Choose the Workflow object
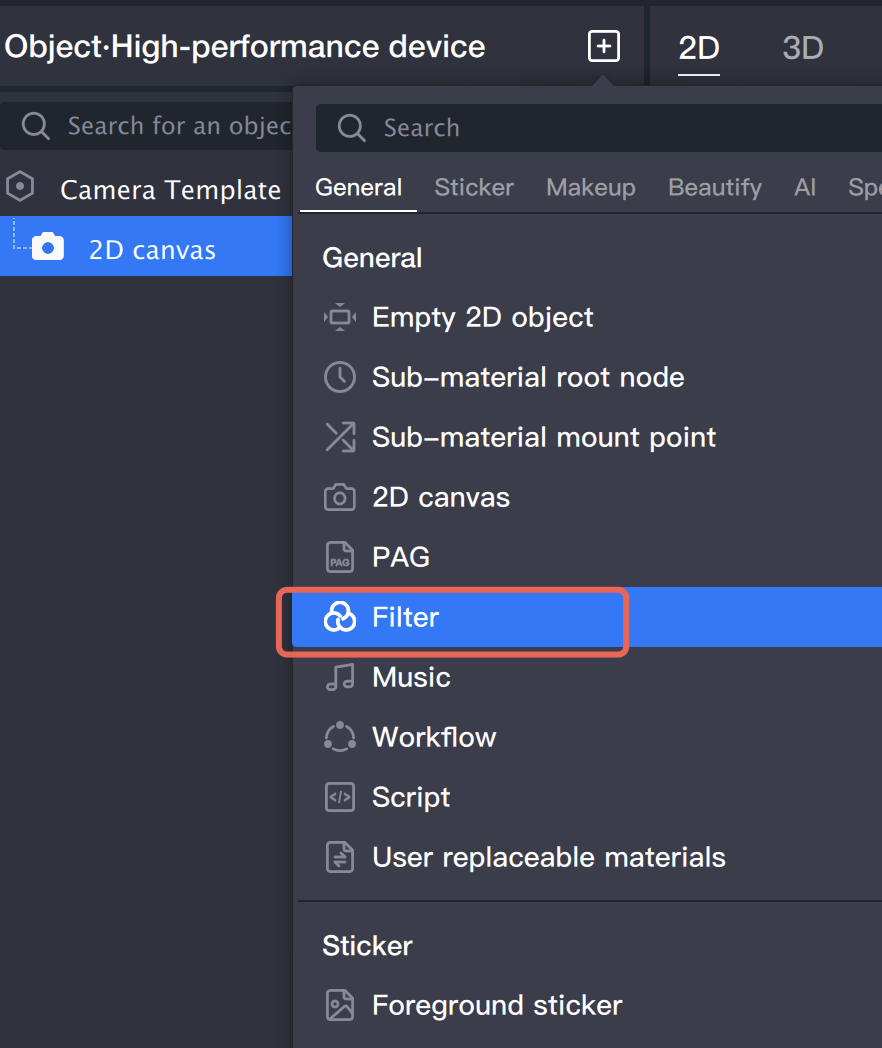 click(x=433, y=738)
